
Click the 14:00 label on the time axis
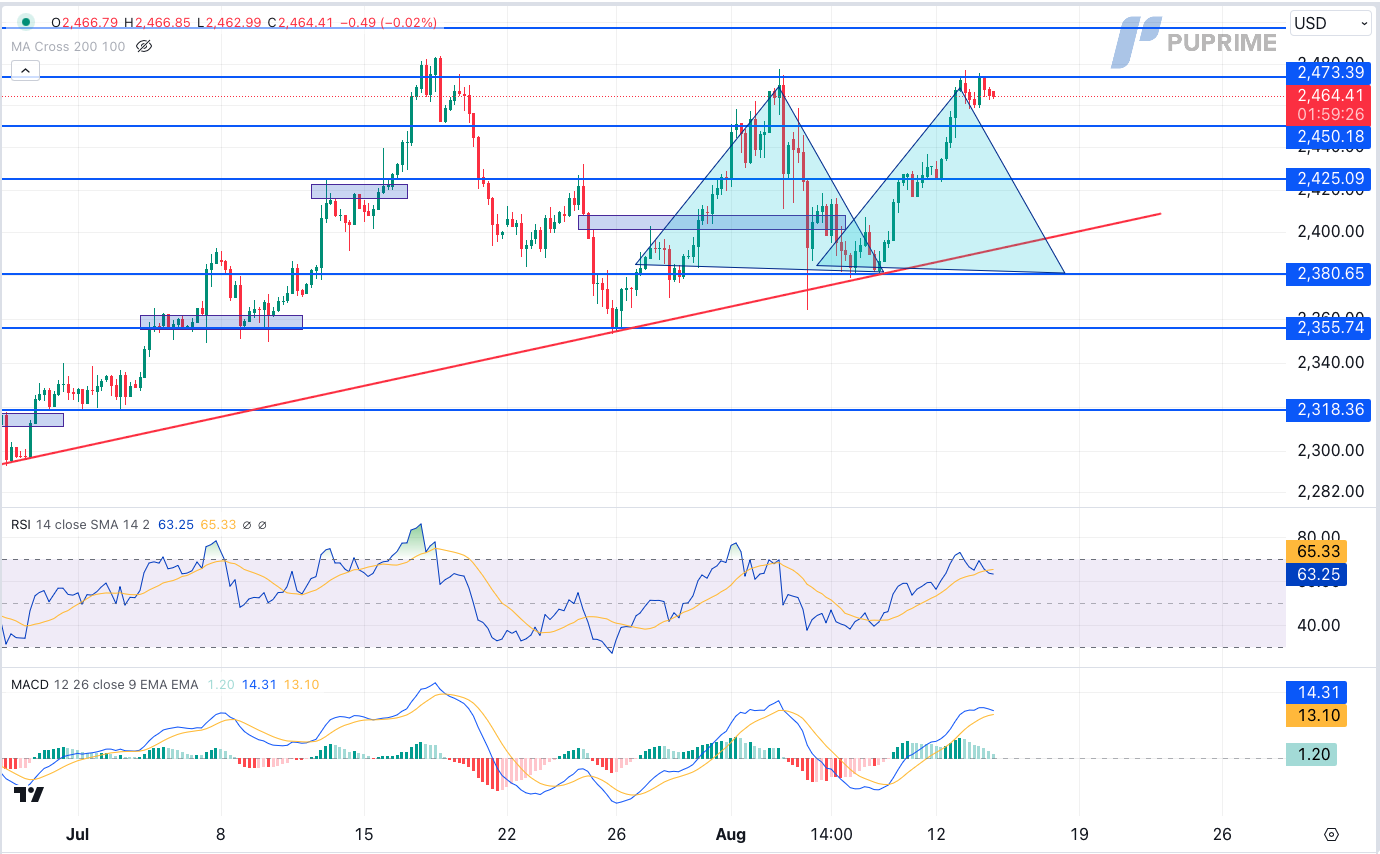830,833
